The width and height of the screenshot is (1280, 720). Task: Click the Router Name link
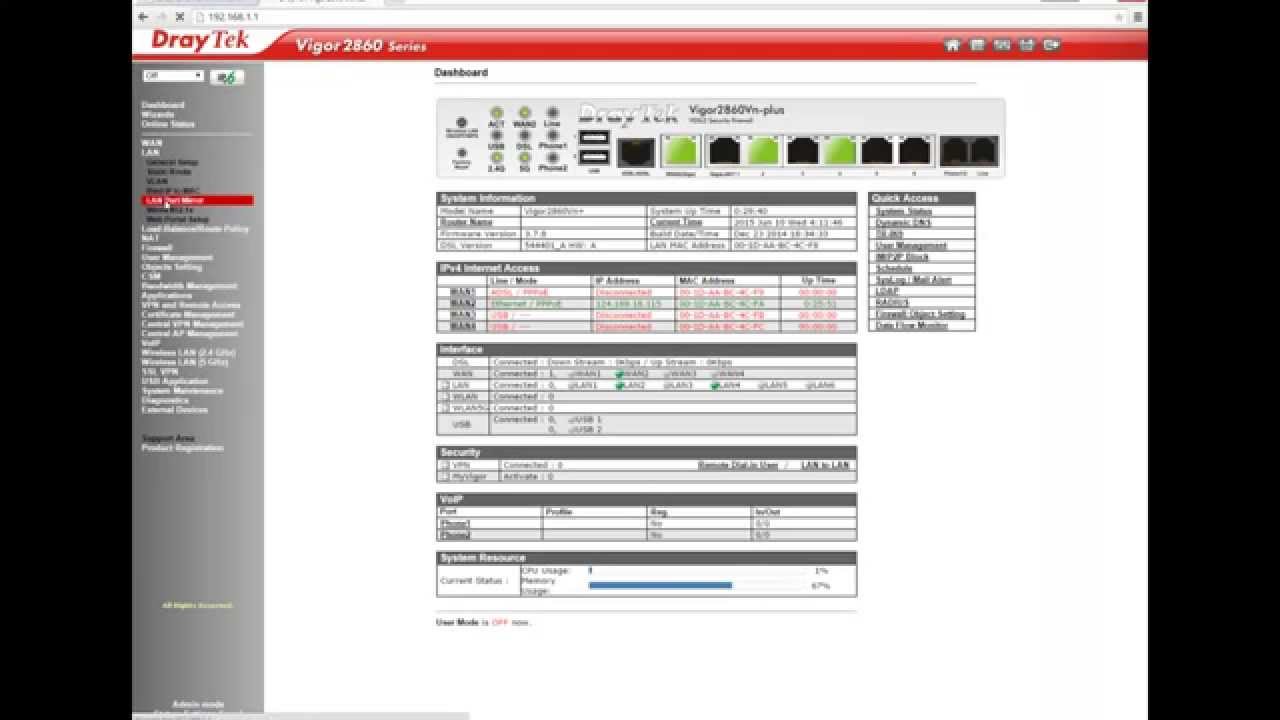tap(466, 223)
